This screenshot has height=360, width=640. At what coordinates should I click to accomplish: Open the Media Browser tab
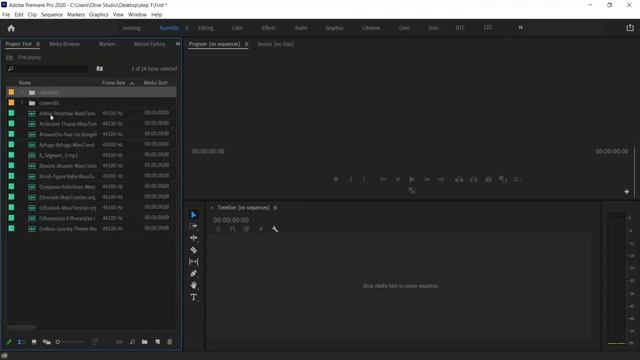[64, 44]
